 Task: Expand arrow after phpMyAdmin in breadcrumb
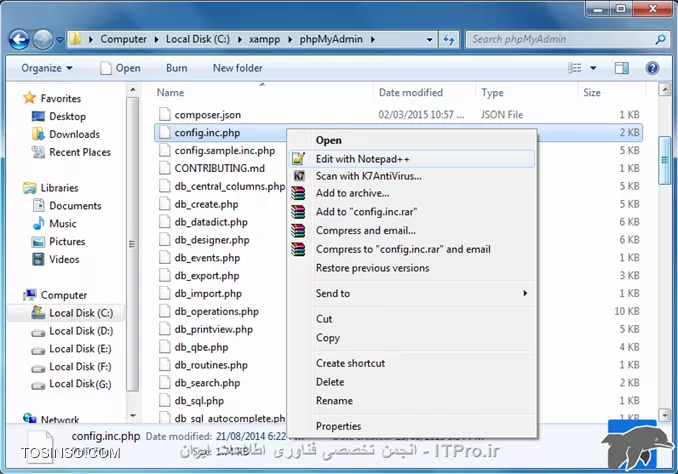[x=373, y=39]
